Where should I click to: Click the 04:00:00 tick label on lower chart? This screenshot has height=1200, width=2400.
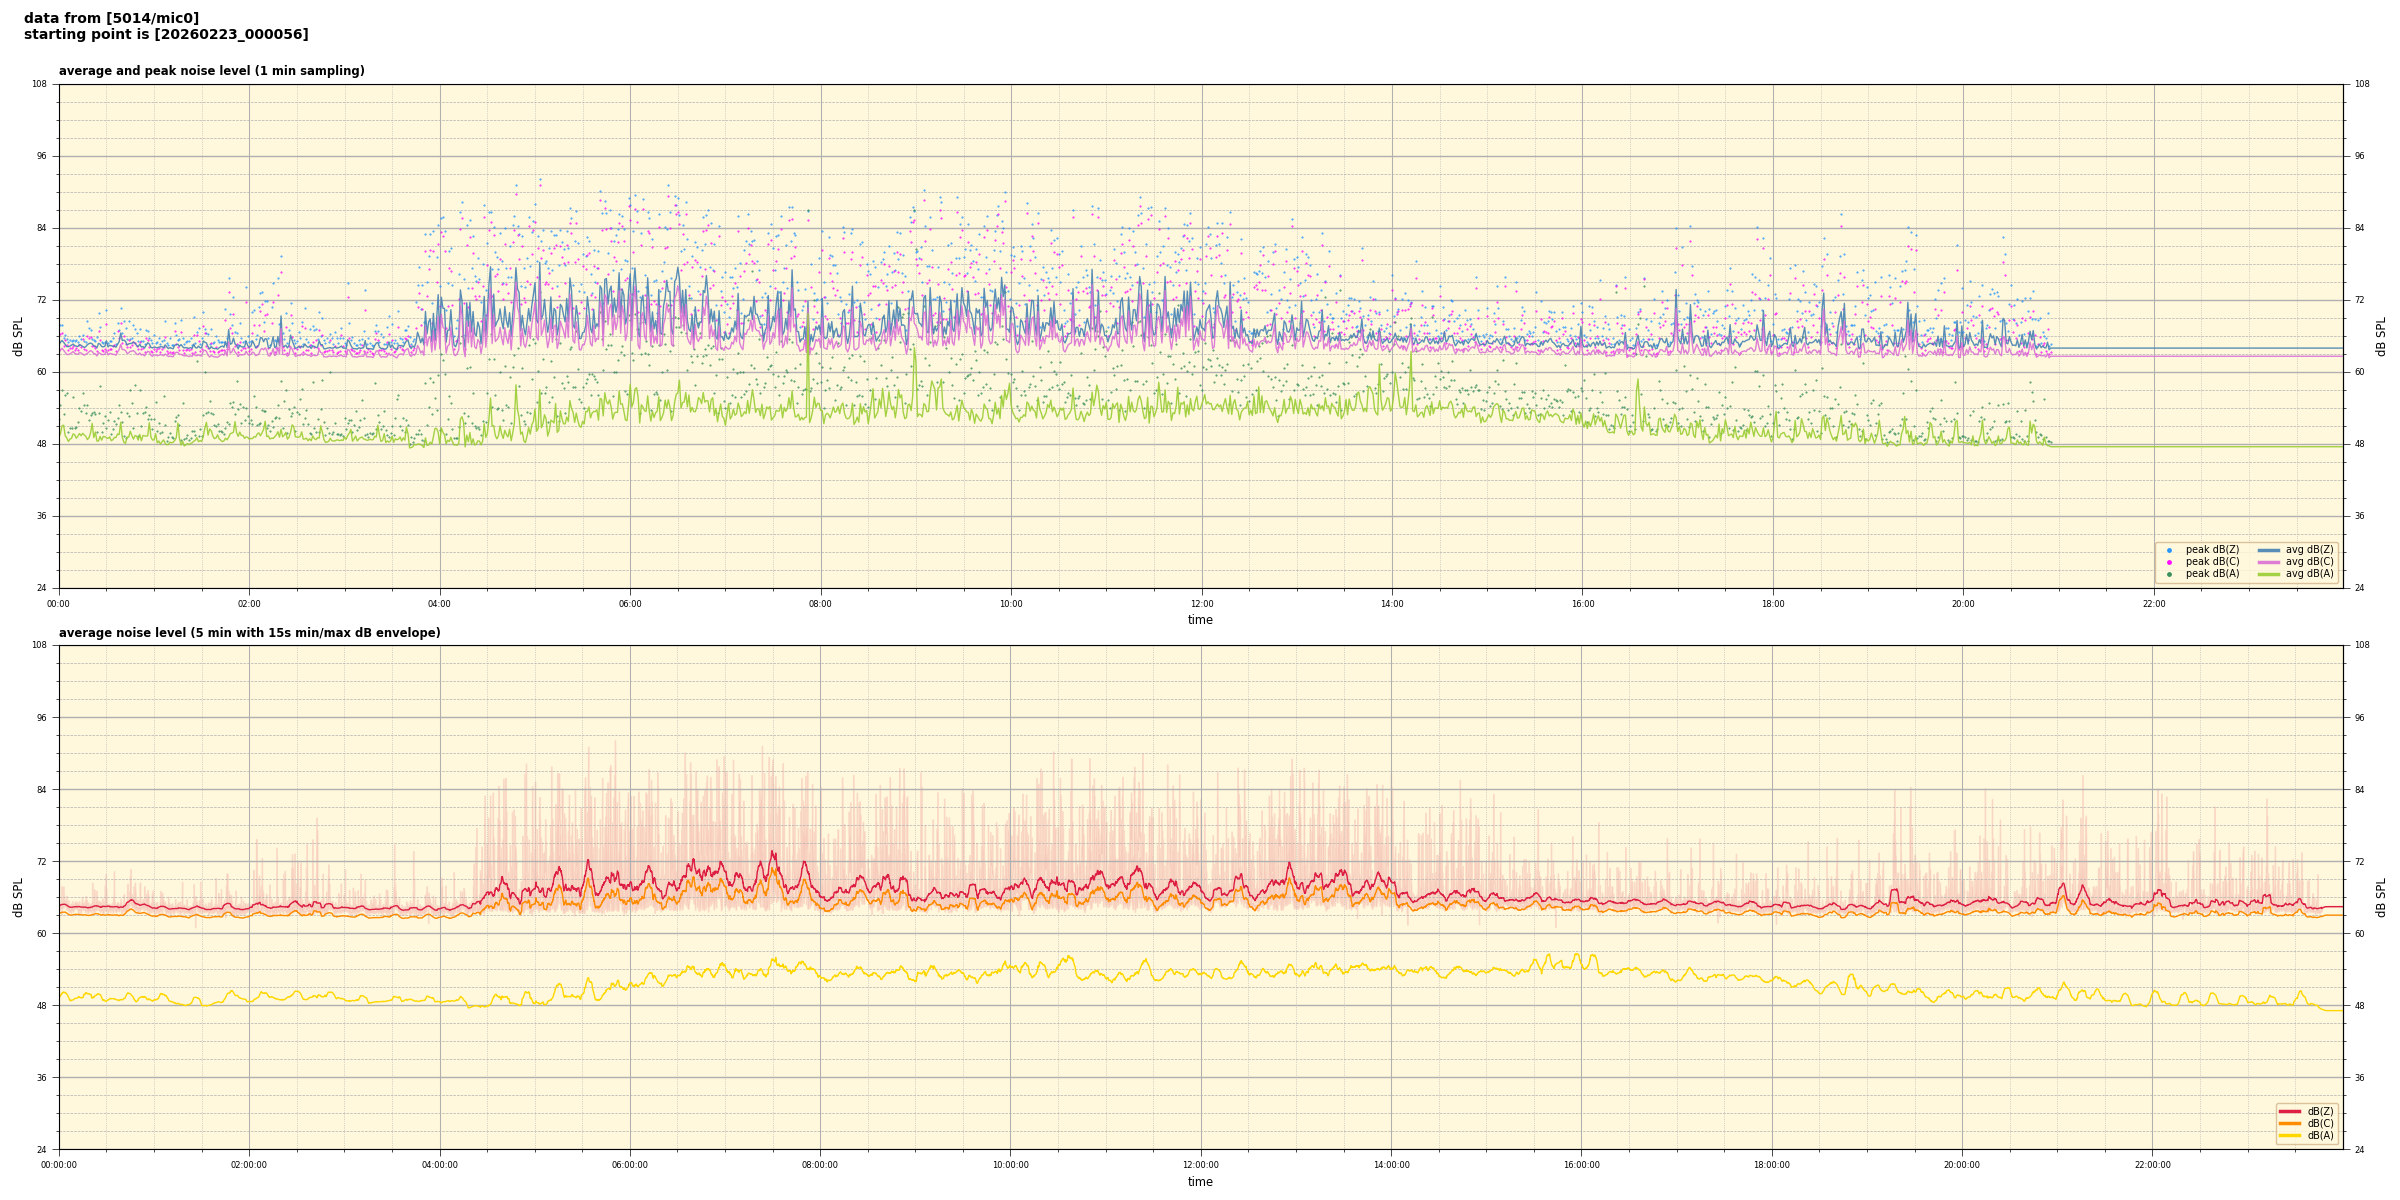(x=440, y=1165)
